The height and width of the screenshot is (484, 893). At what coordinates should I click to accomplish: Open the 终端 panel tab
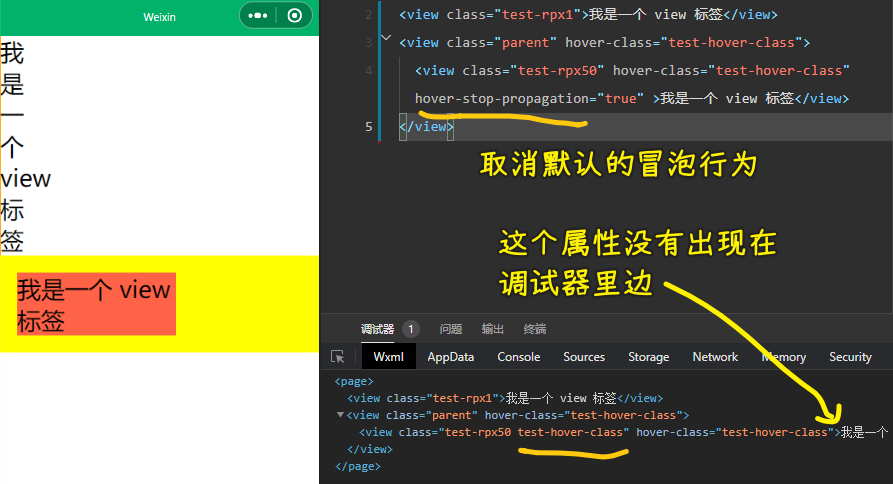point(535,329)
